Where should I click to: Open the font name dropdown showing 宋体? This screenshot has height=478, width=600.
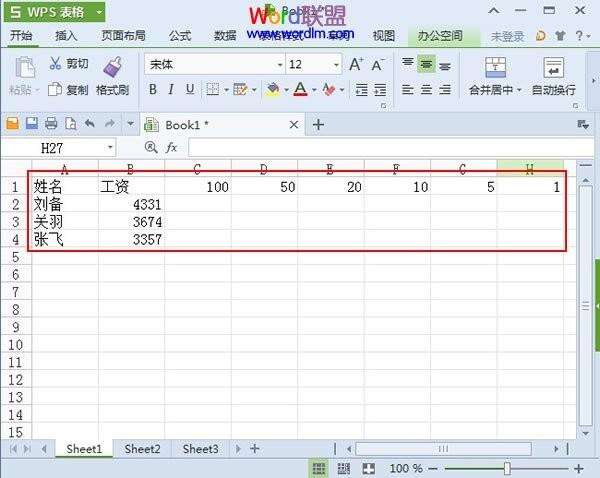[x=279, y=64]
